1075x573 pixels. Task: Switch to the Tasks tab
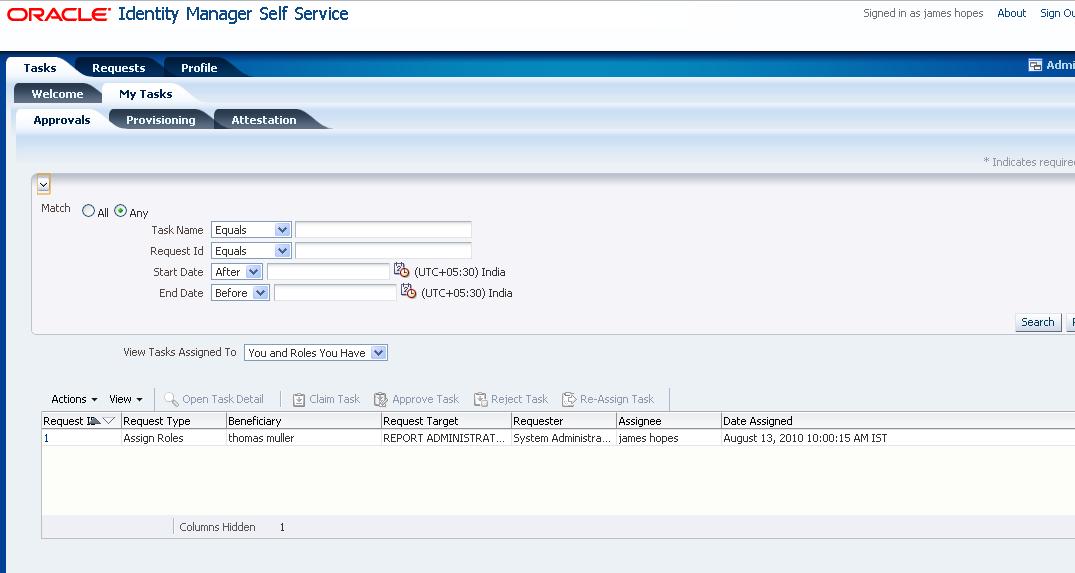(x=40, y=68)
